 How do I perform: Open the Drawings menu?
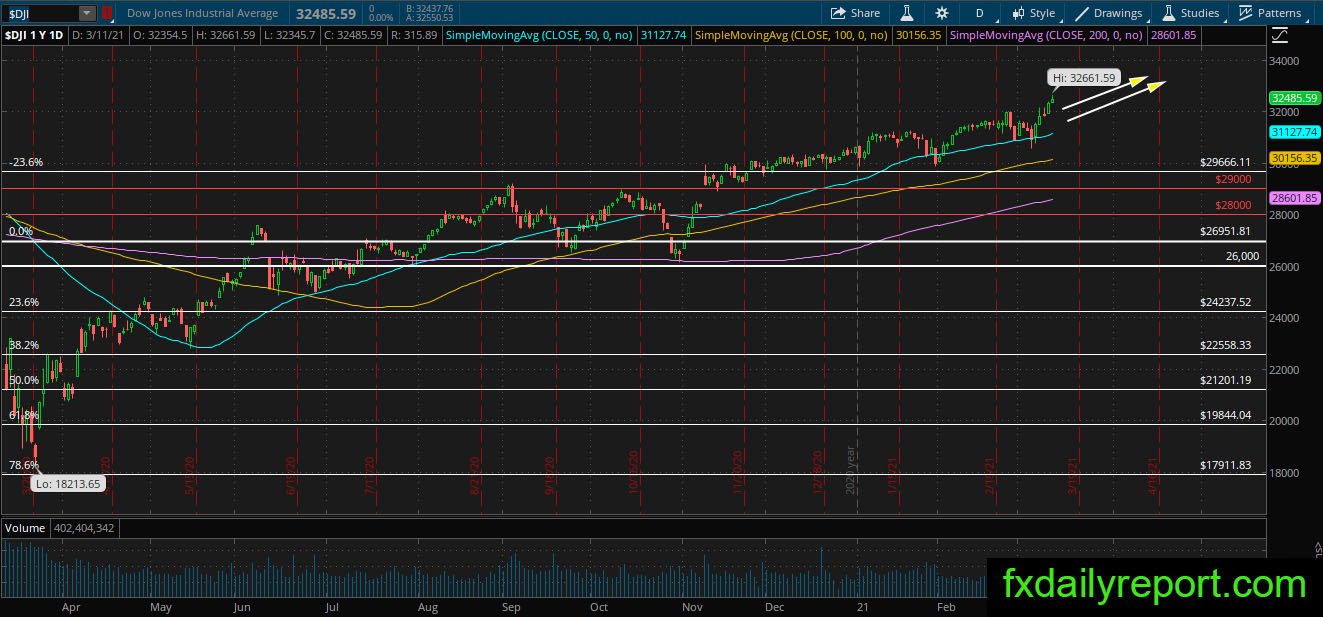pyautogui.click(x=1108, y=13)
